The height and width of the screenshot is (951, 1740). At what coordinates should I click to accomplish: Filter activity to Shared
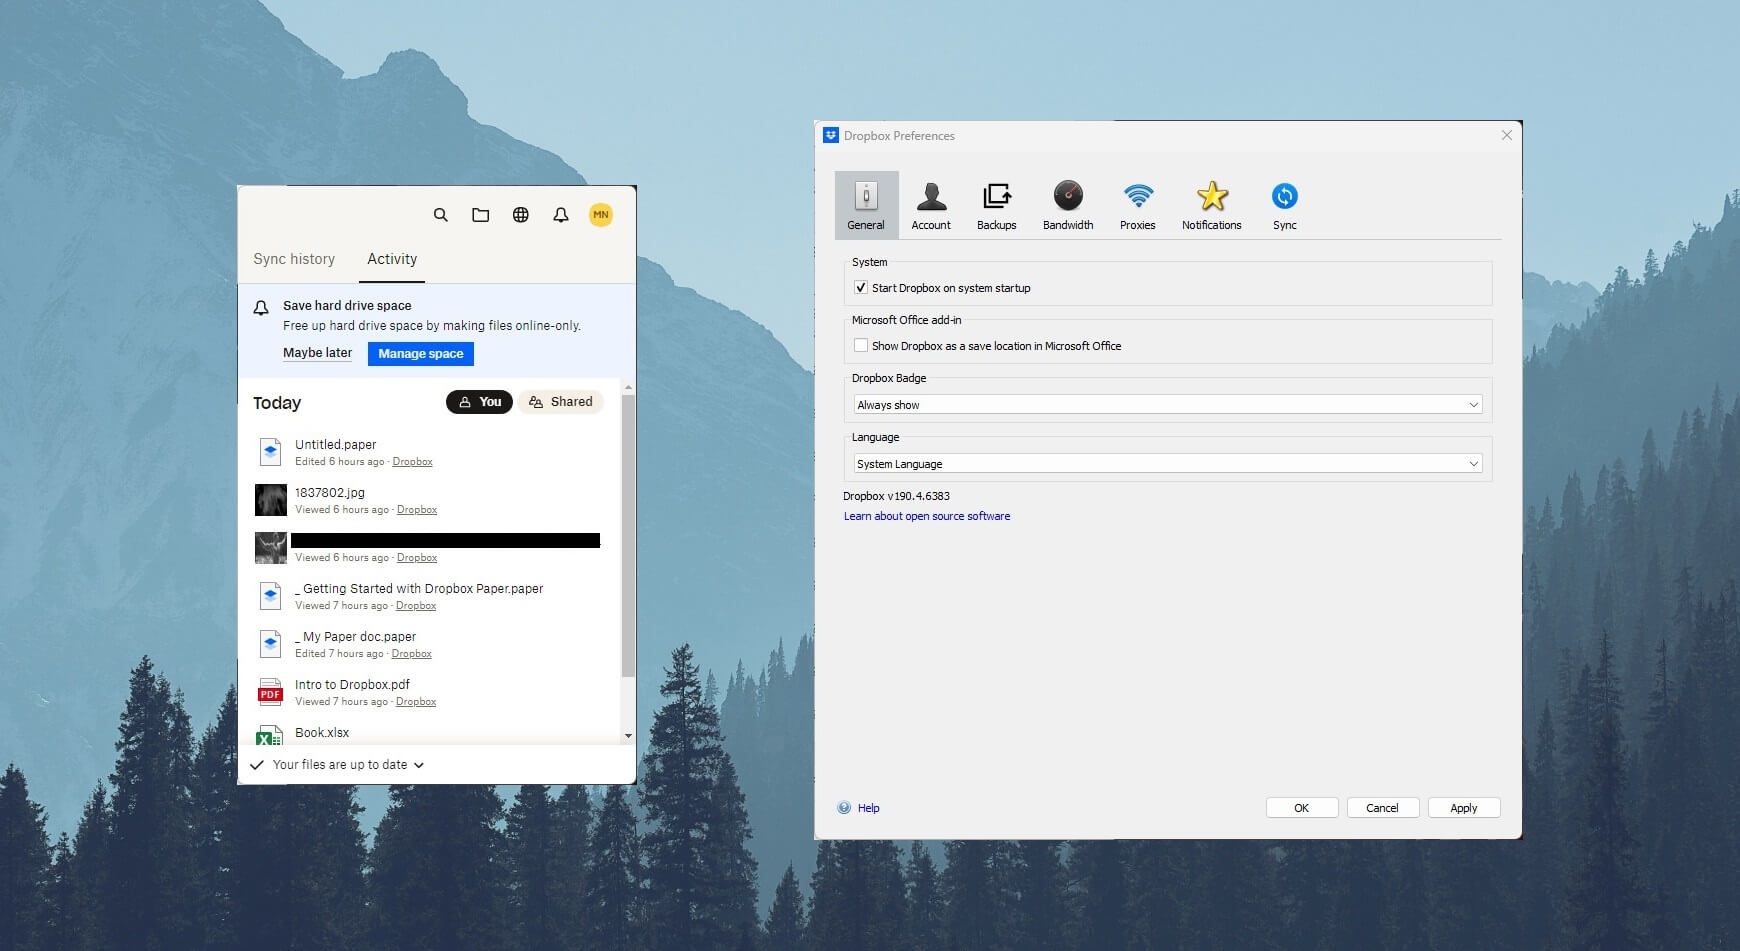tap(561, 402)
